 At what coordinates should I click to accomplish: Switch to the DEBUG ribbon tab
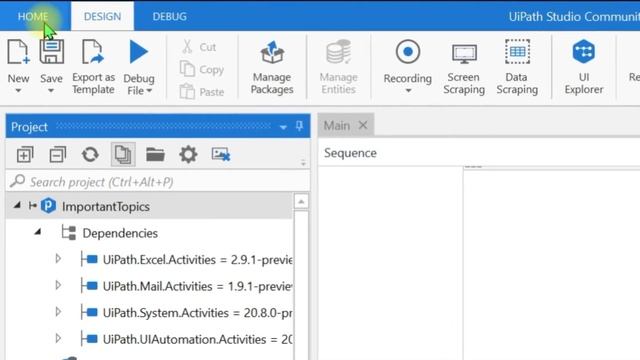[x=169, y=16]
